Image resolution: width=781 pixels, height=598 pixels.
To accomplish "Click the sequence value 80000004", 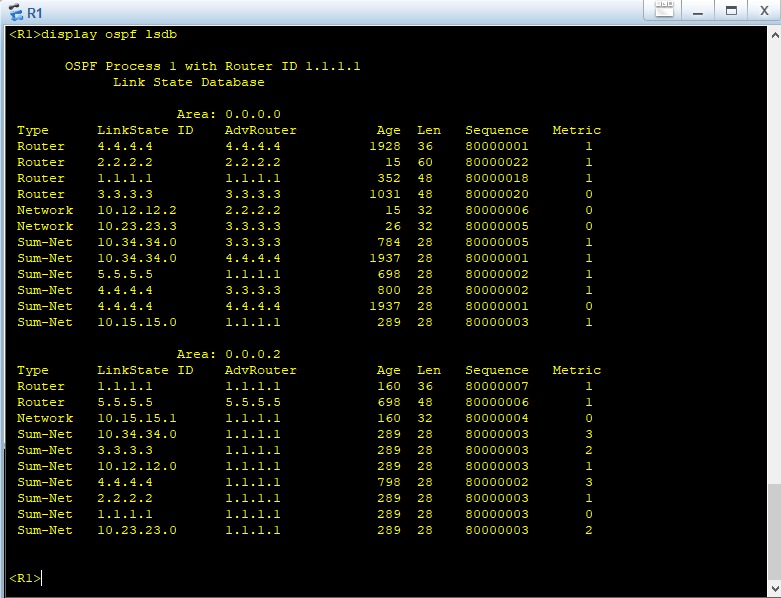I will (497, 418).
